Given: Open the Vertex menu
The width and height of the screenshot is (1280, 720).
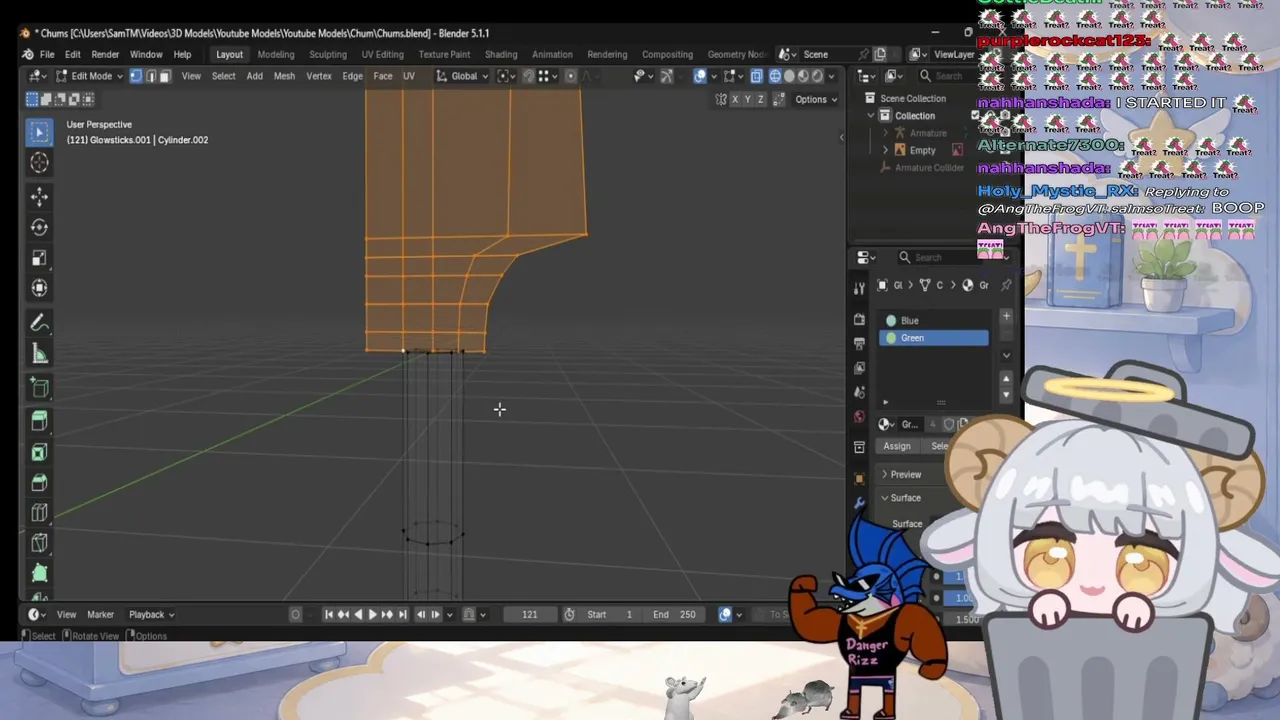Looking at the screenshot, I should (319, 76).
